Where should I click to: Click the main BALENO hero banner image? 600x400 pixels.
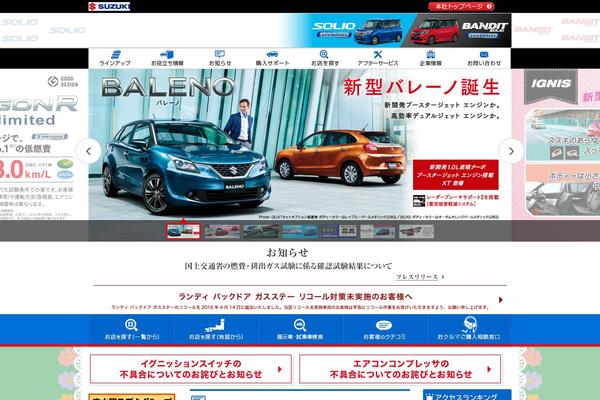(x=300, y=145)
